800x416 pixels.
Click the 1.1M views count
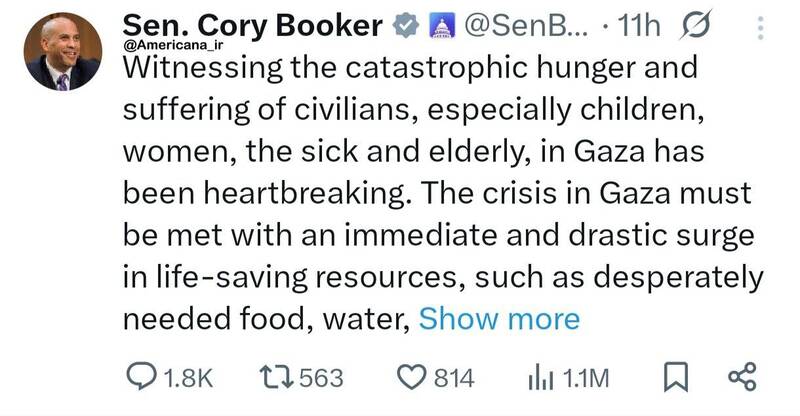coord(587,378)
